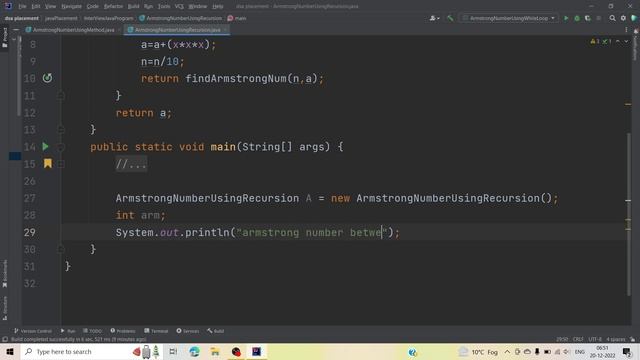This screenshot has height=360, width=640.
Task: Open File Explorer from taskbar
Action: [215, 351]
